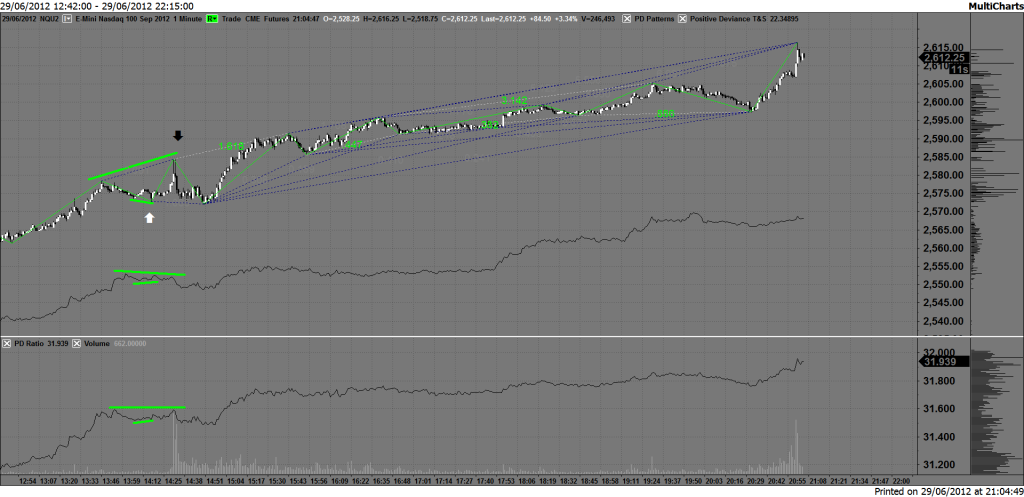
Task: Click the 16:09 time label on time axis
Action: (x=340, y=480)
